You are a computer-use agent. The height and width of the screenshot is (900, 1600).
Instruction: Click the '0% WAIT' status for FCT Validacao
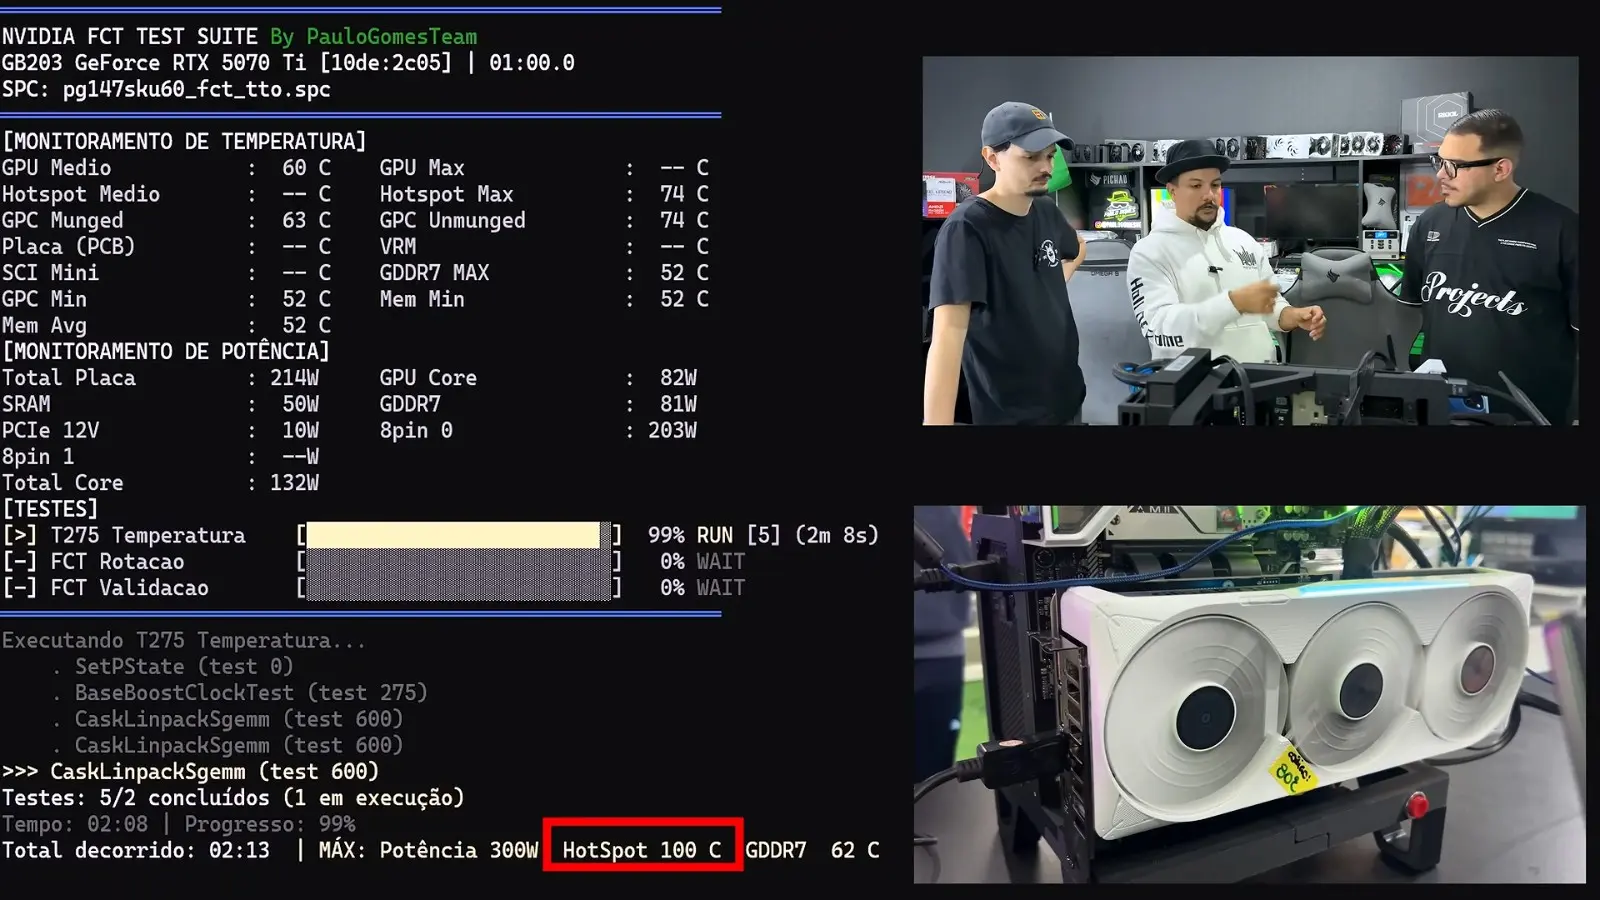point(702,587)
